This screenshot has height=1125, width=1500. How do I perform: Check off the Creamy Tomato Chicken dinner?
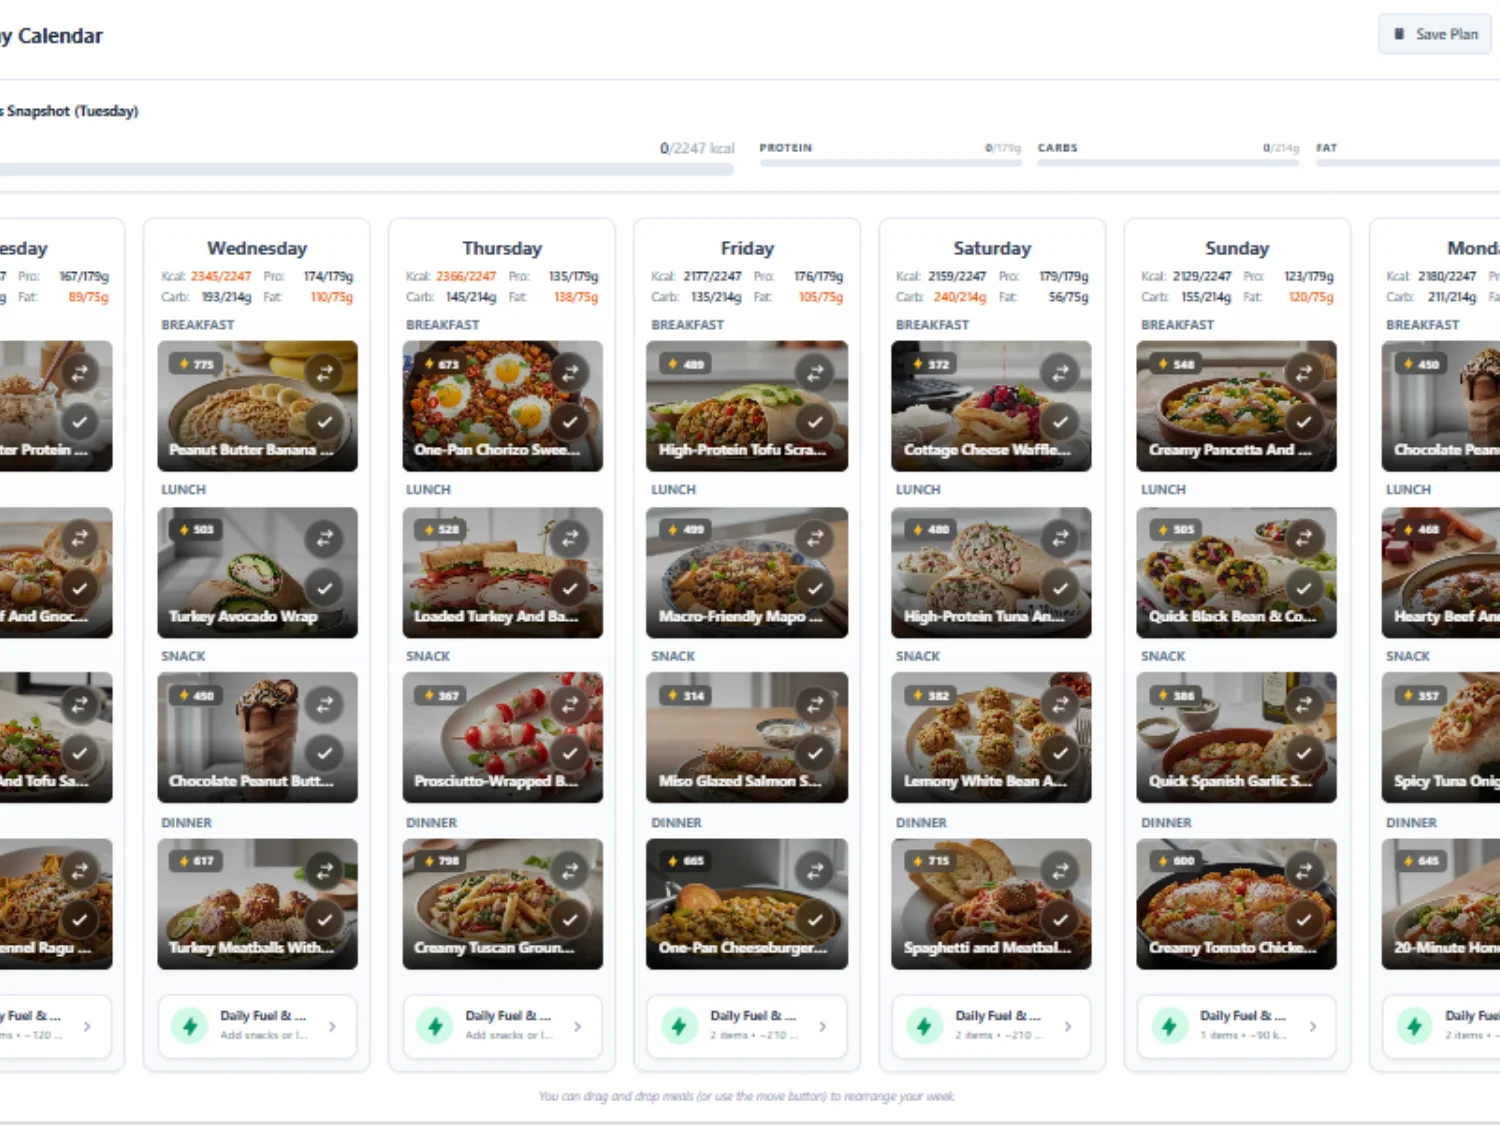[x=1304, y=918]
